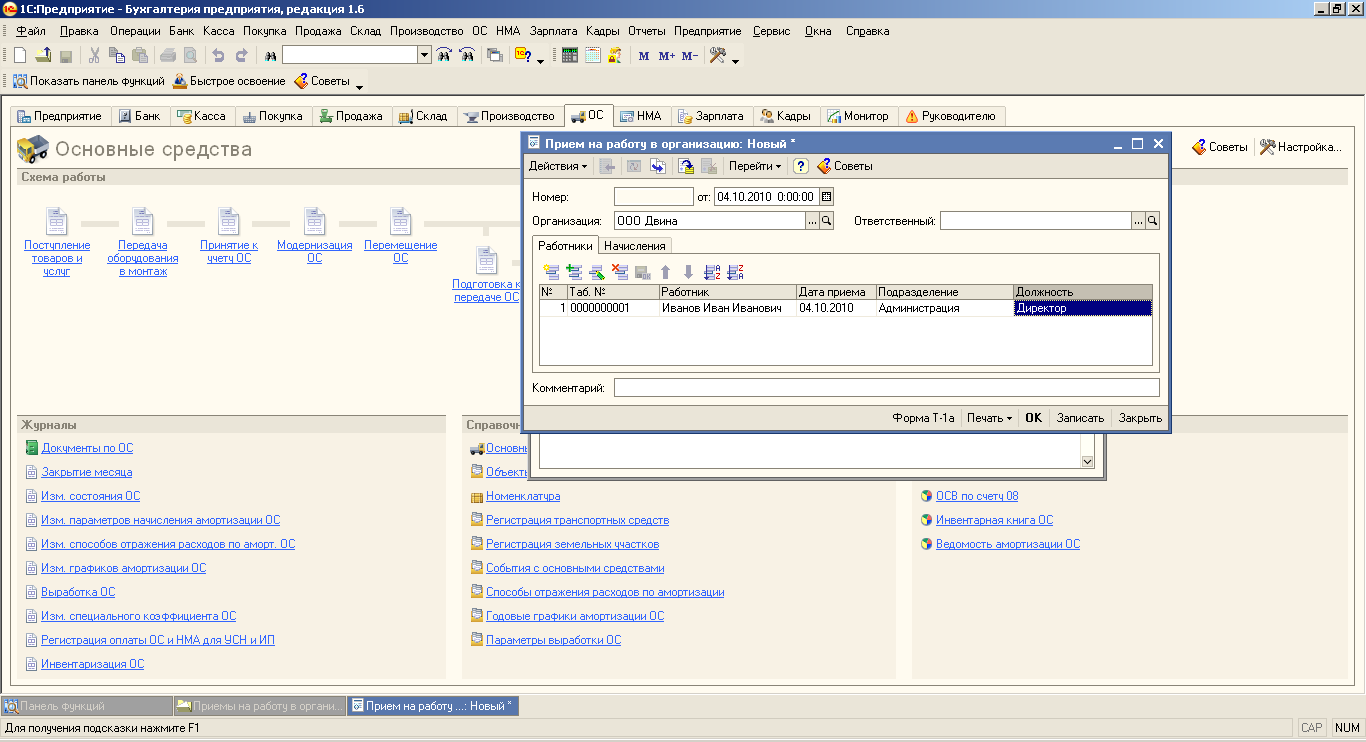This screenshot has height=742, width=1366.
Task: Open the Печать dropdown
Action: coord(990,418)
